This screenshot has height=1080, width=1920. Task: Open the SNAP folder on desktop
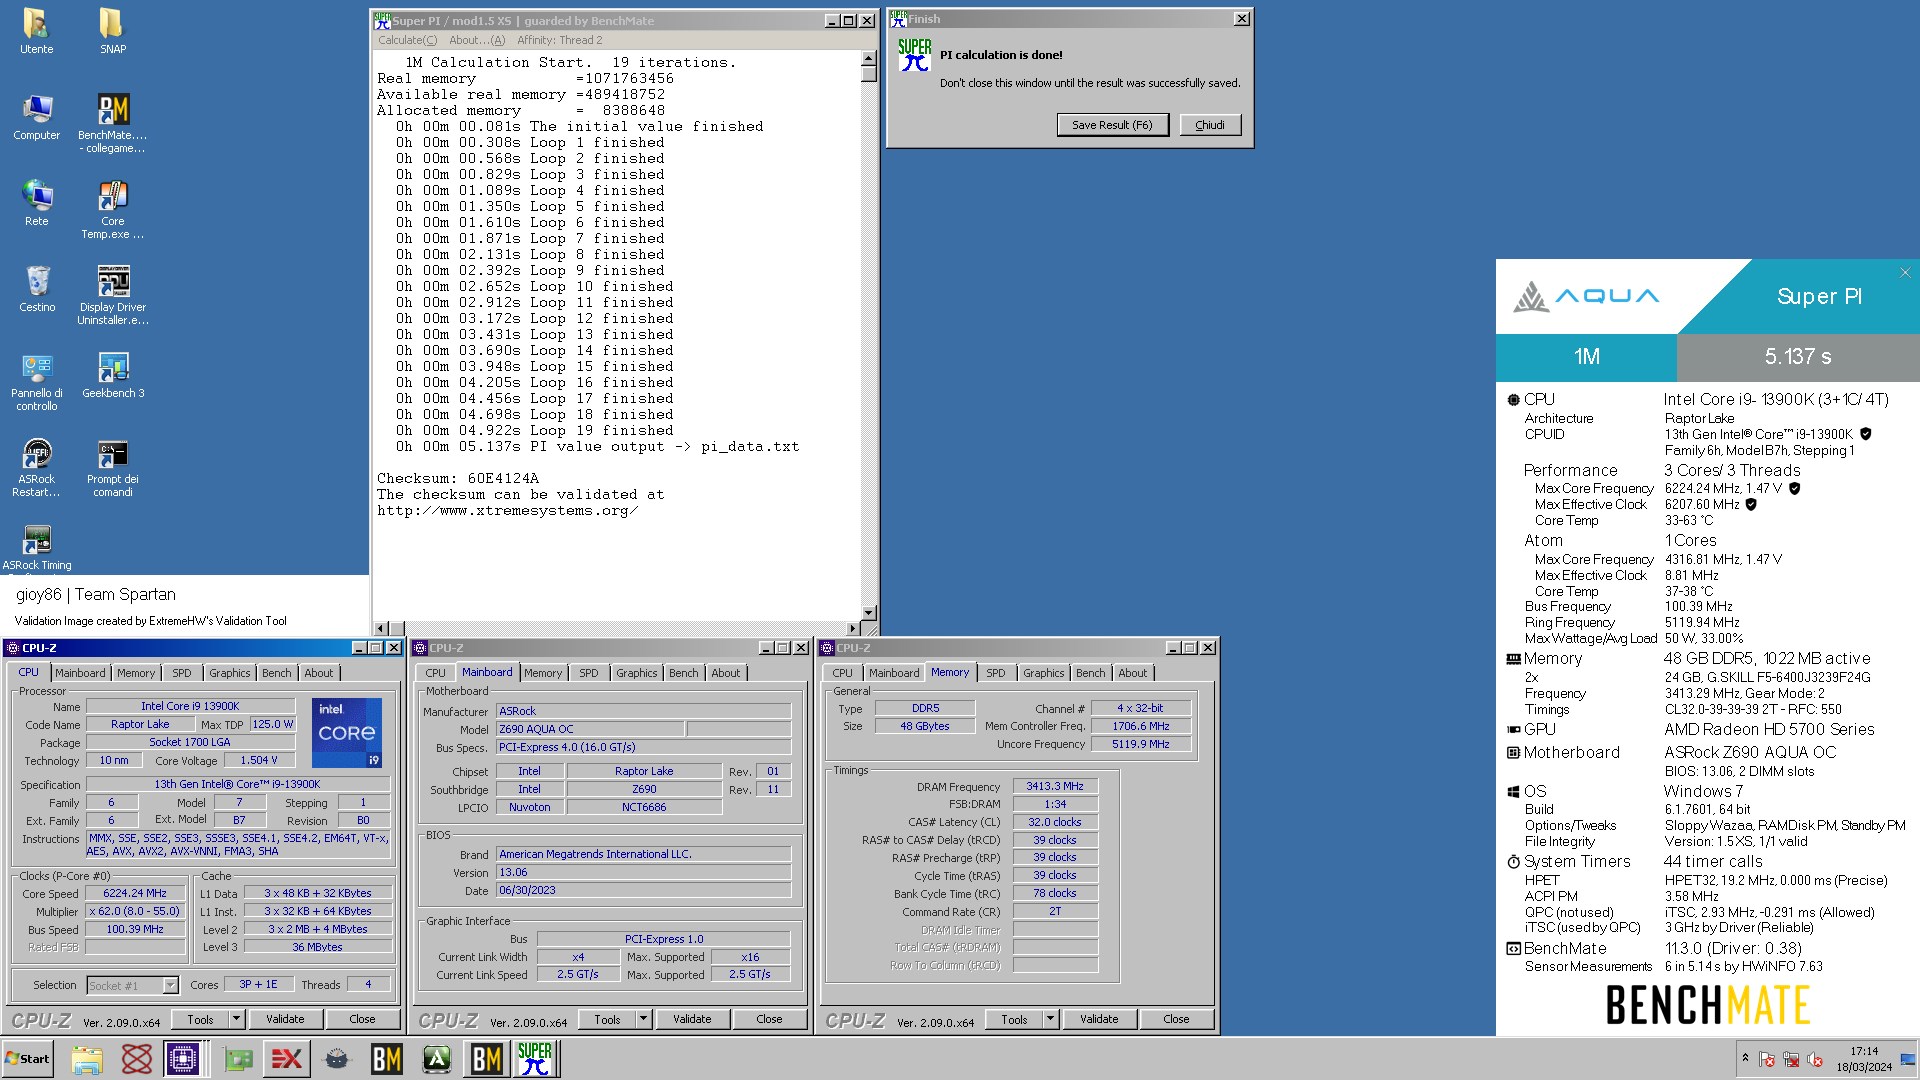click(112, 30)
